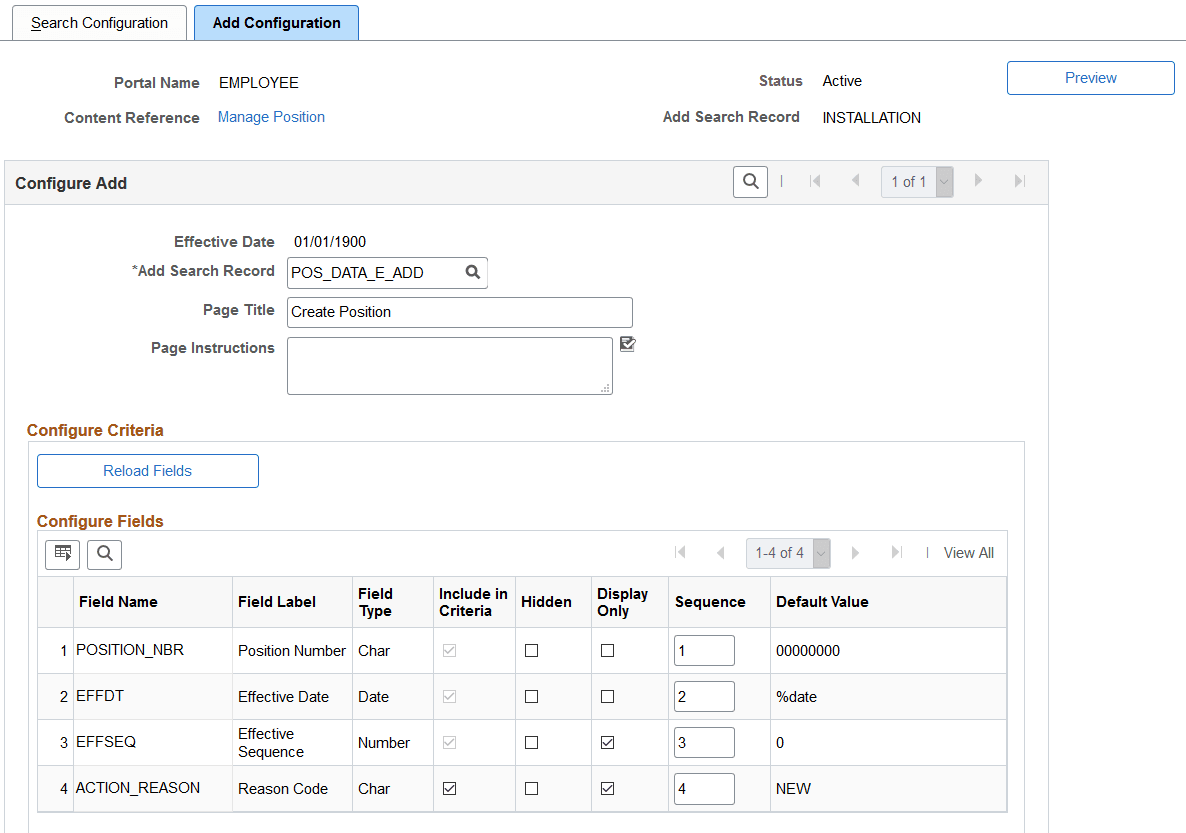1186x833 pixels.
Task: Open the grid personalization icon in Configure Fields
Action: click(62, 554)
